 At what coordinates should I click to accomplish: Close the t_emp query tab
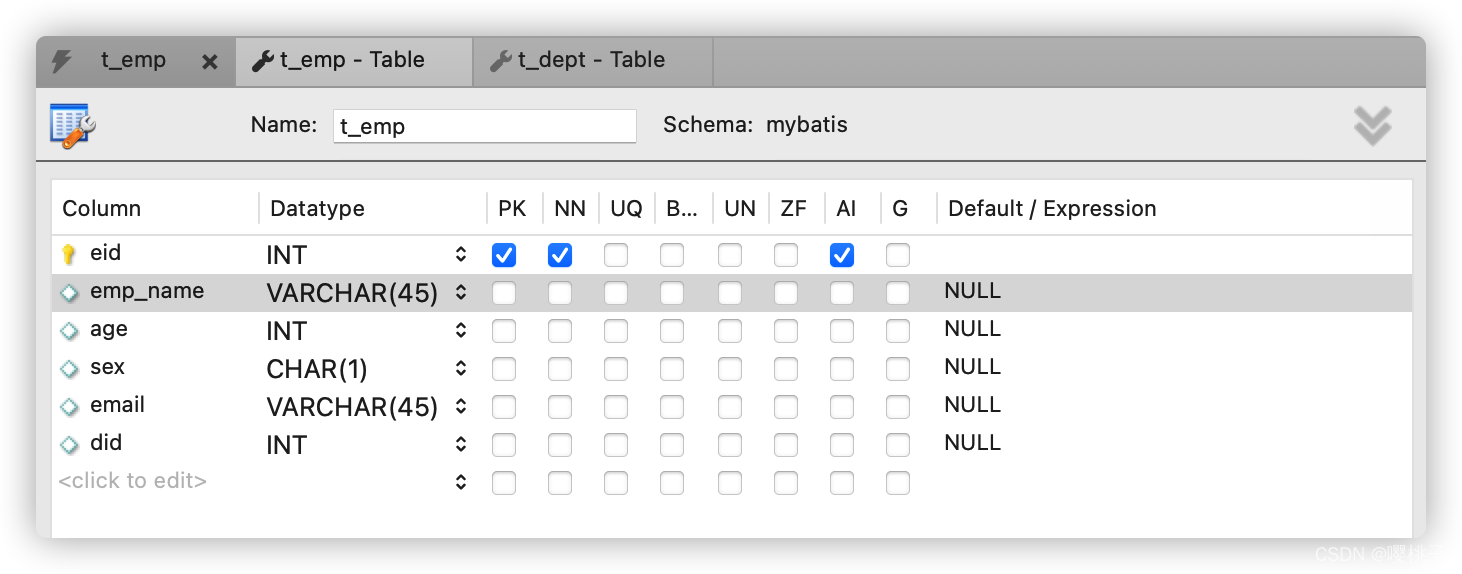coord(209,62)
